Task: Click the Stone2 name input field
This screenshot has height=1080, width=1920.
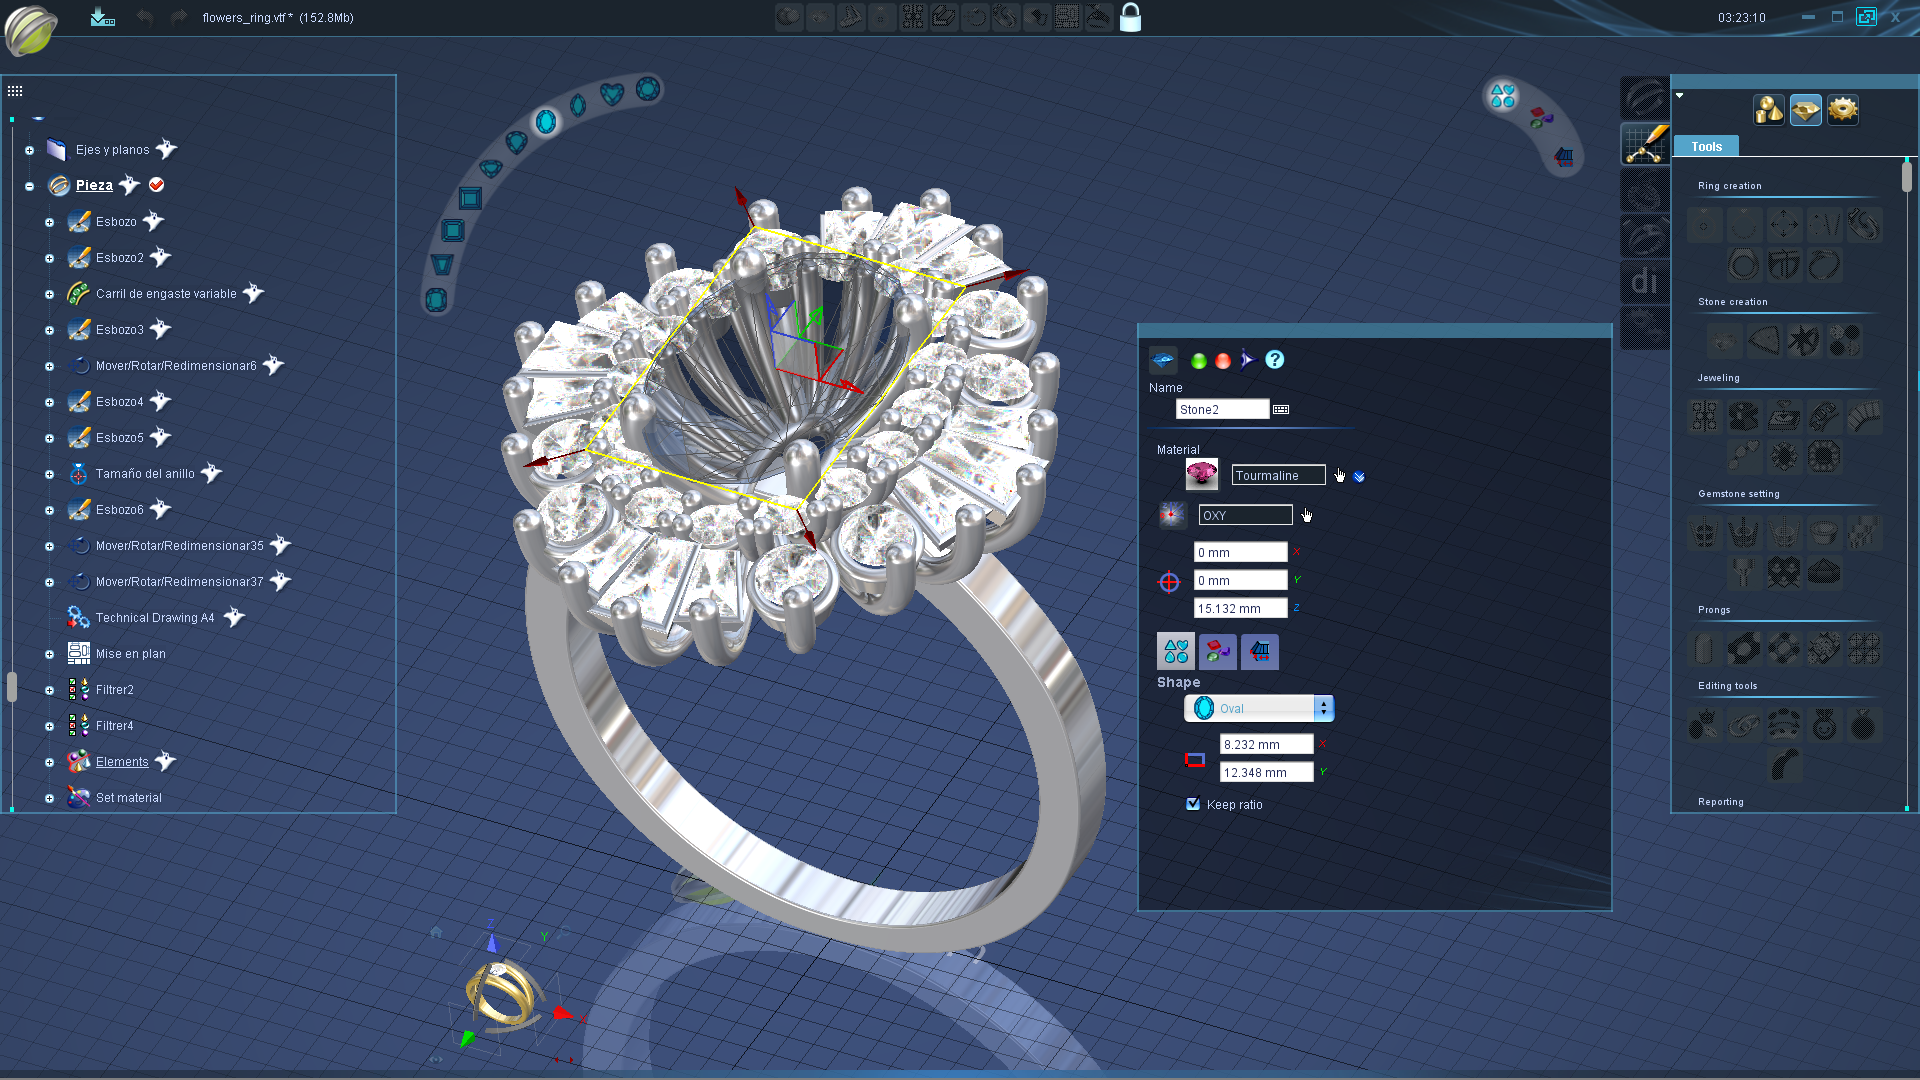Action: [1221, 409]
